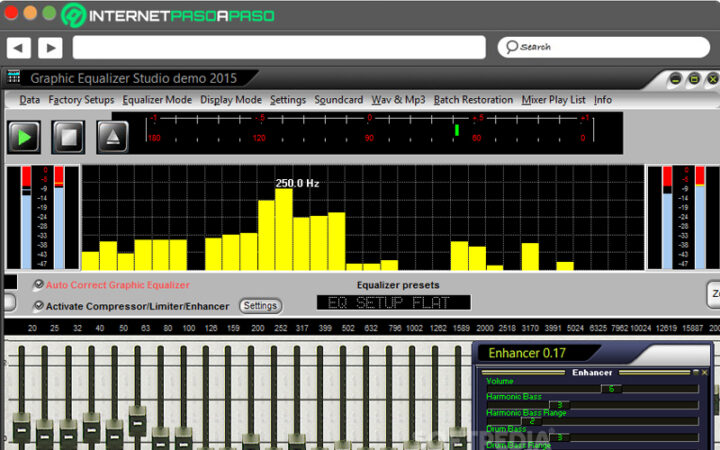The image size is (720, 450).
Task: Click the search magnifier icon
Action: pos(510,47)
